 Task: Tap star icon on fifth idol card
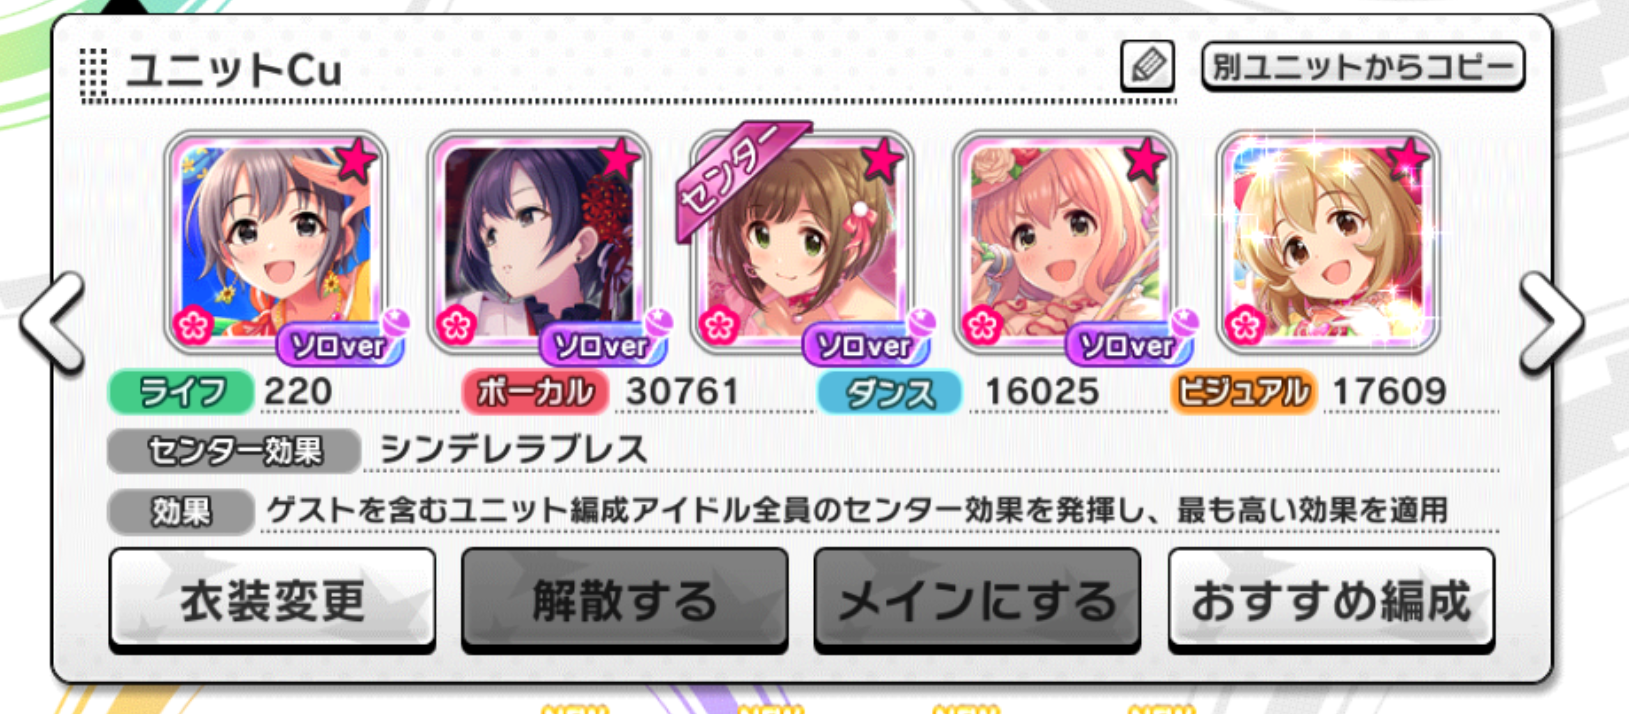1409,158
